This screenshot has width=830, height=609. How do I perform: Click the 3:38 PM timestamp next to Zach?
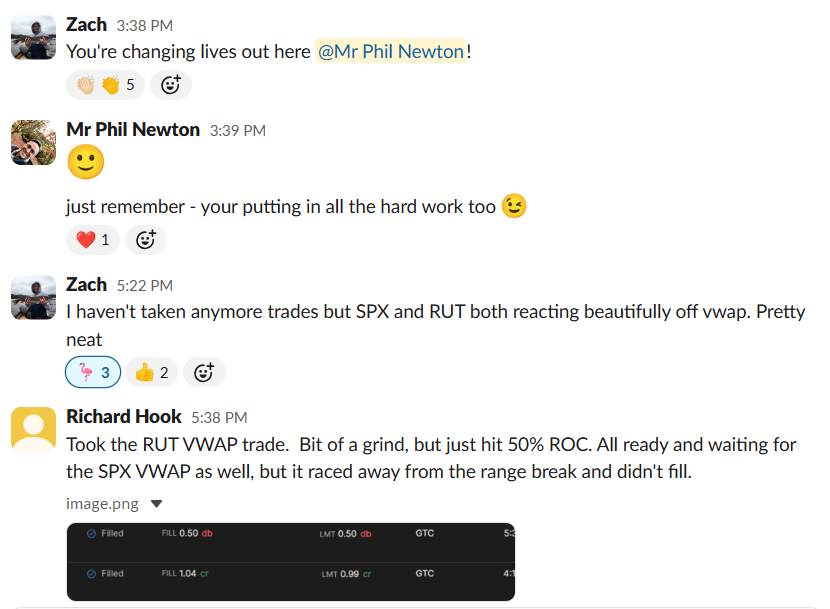pos(144,24)
